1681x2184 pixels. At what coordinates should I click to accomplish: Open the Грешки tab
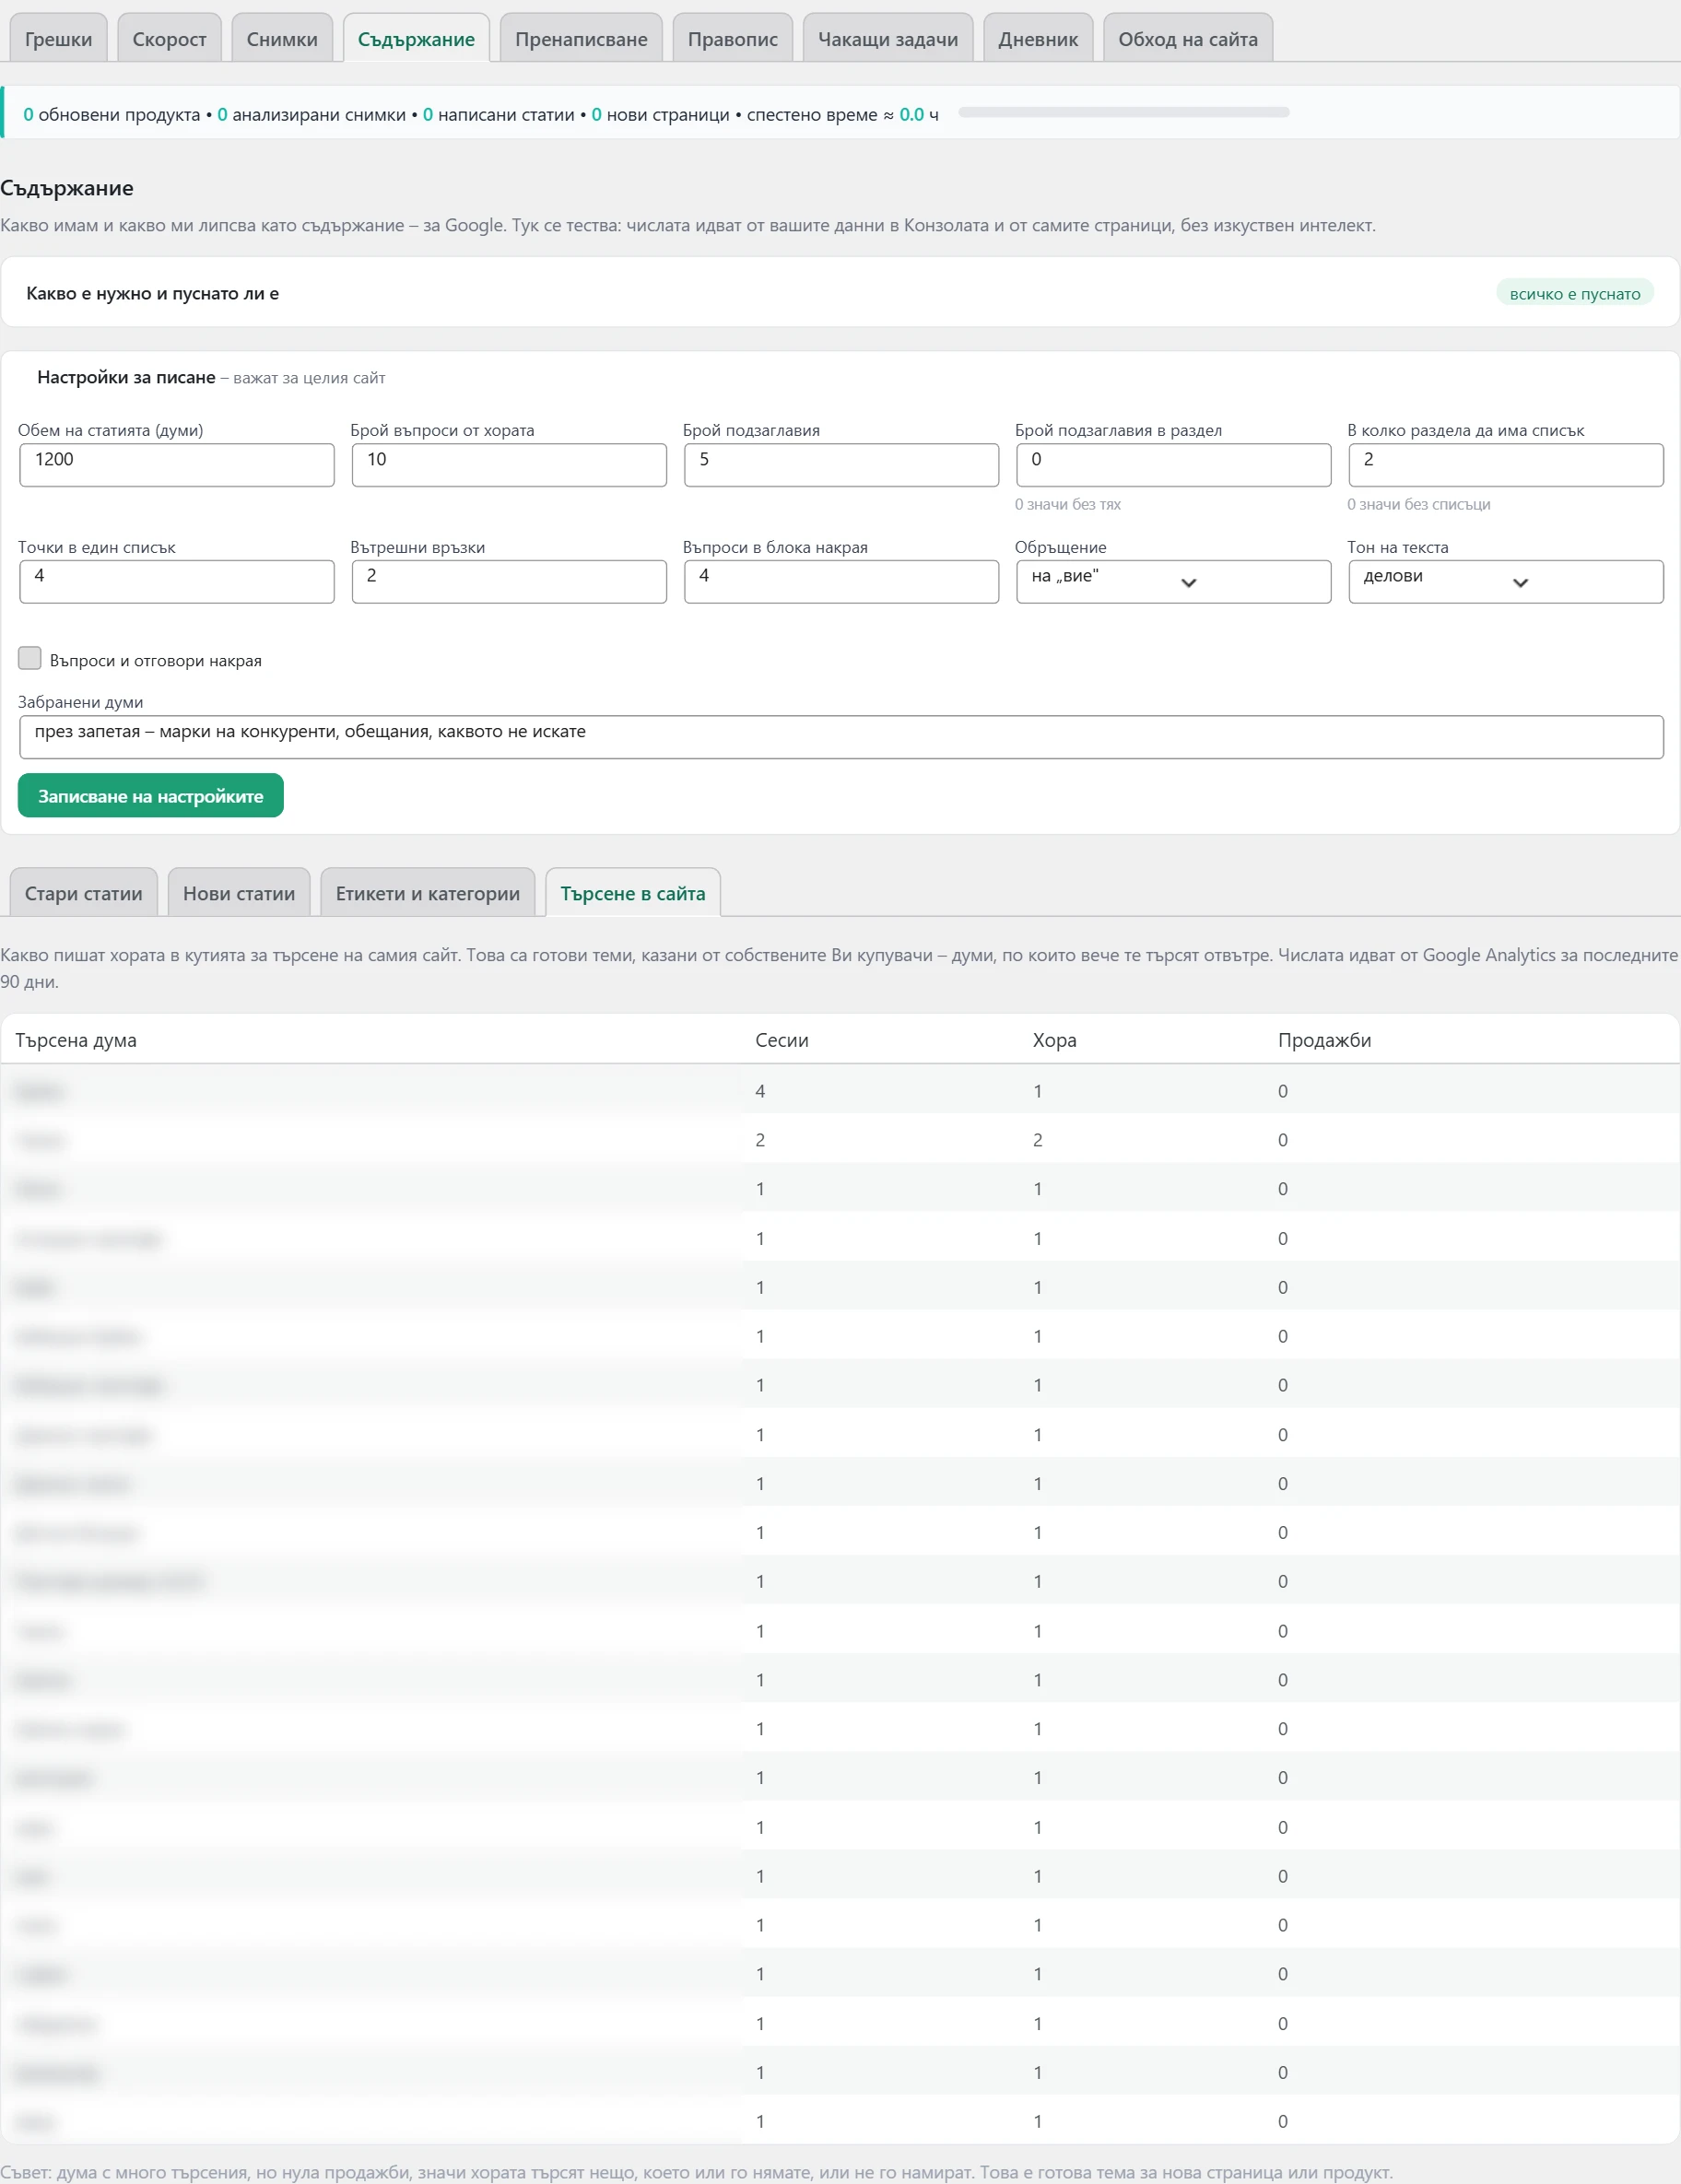58,38
